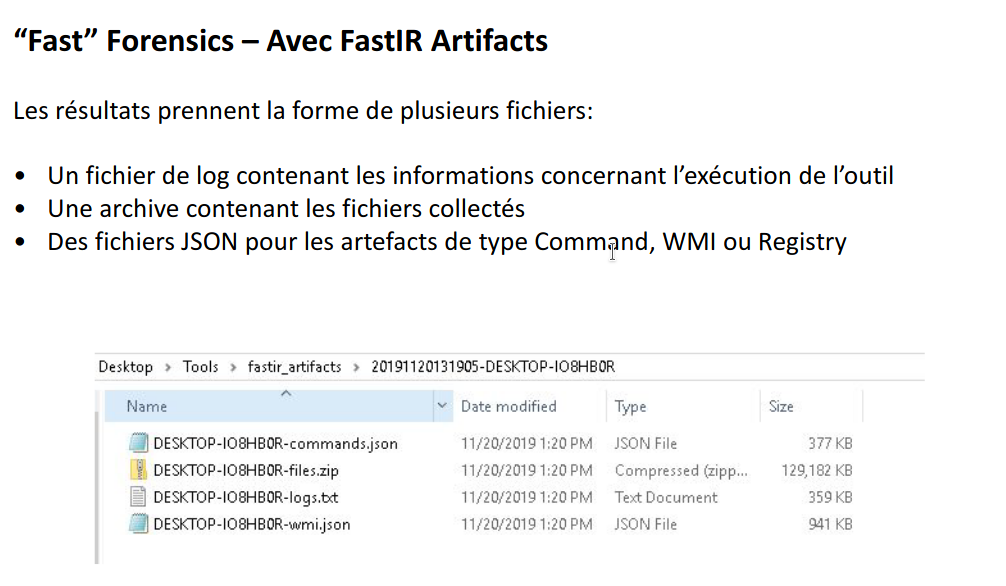This screenshot has width=1006, height=586.
Task: Open the Name column filter dropdown arrow
Action: [x=442, y=406]
